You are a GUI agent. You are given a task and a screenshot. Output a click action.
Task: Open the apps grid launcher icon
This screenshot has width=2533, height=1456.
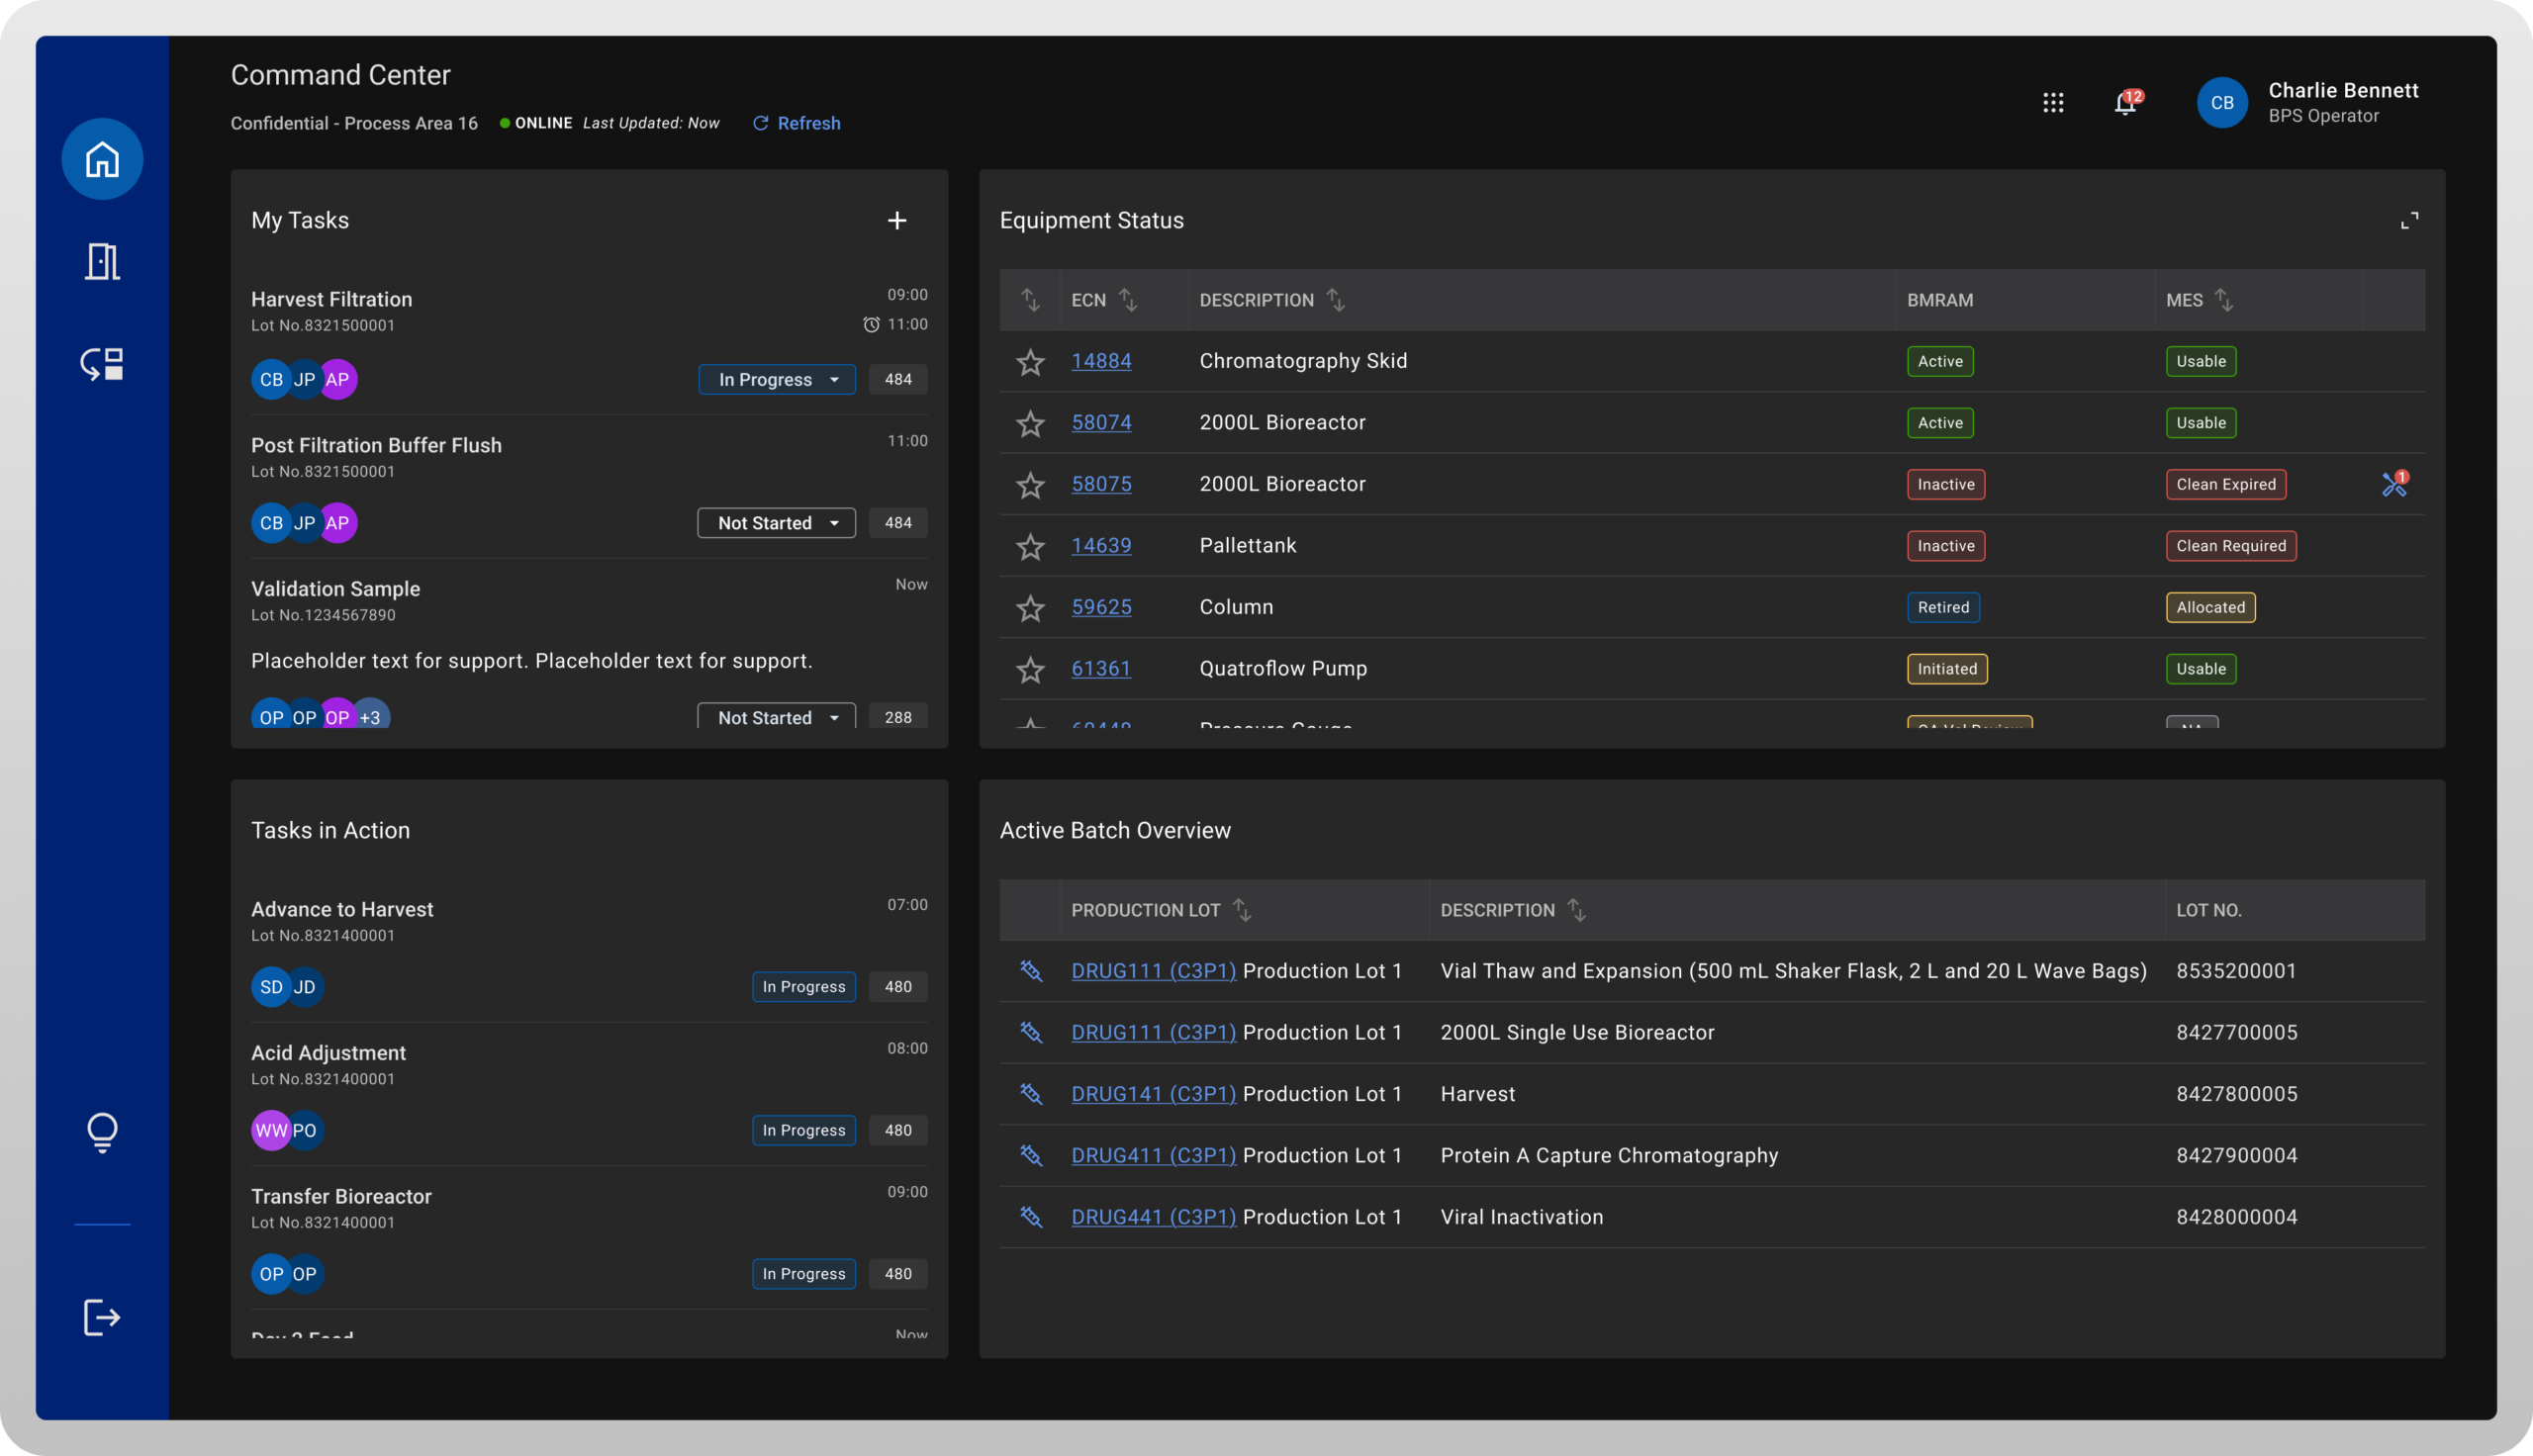point(2053,103)
